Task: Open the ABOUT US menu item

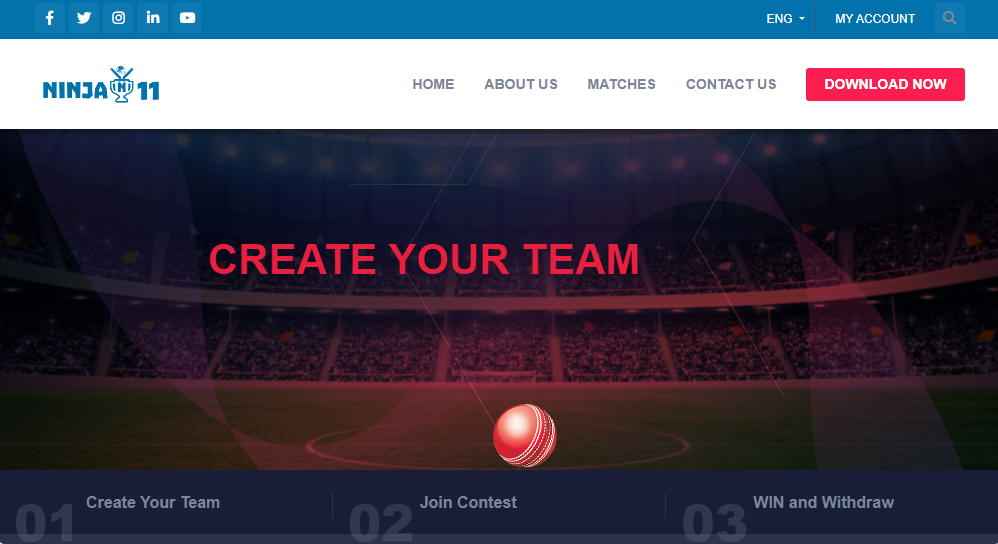Action: click(521, 84)
